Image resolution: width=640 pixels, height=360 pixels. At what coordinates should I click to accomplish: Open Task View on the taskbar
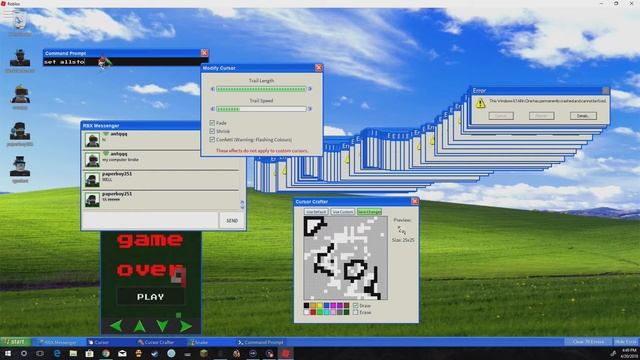tap(40, 353)
